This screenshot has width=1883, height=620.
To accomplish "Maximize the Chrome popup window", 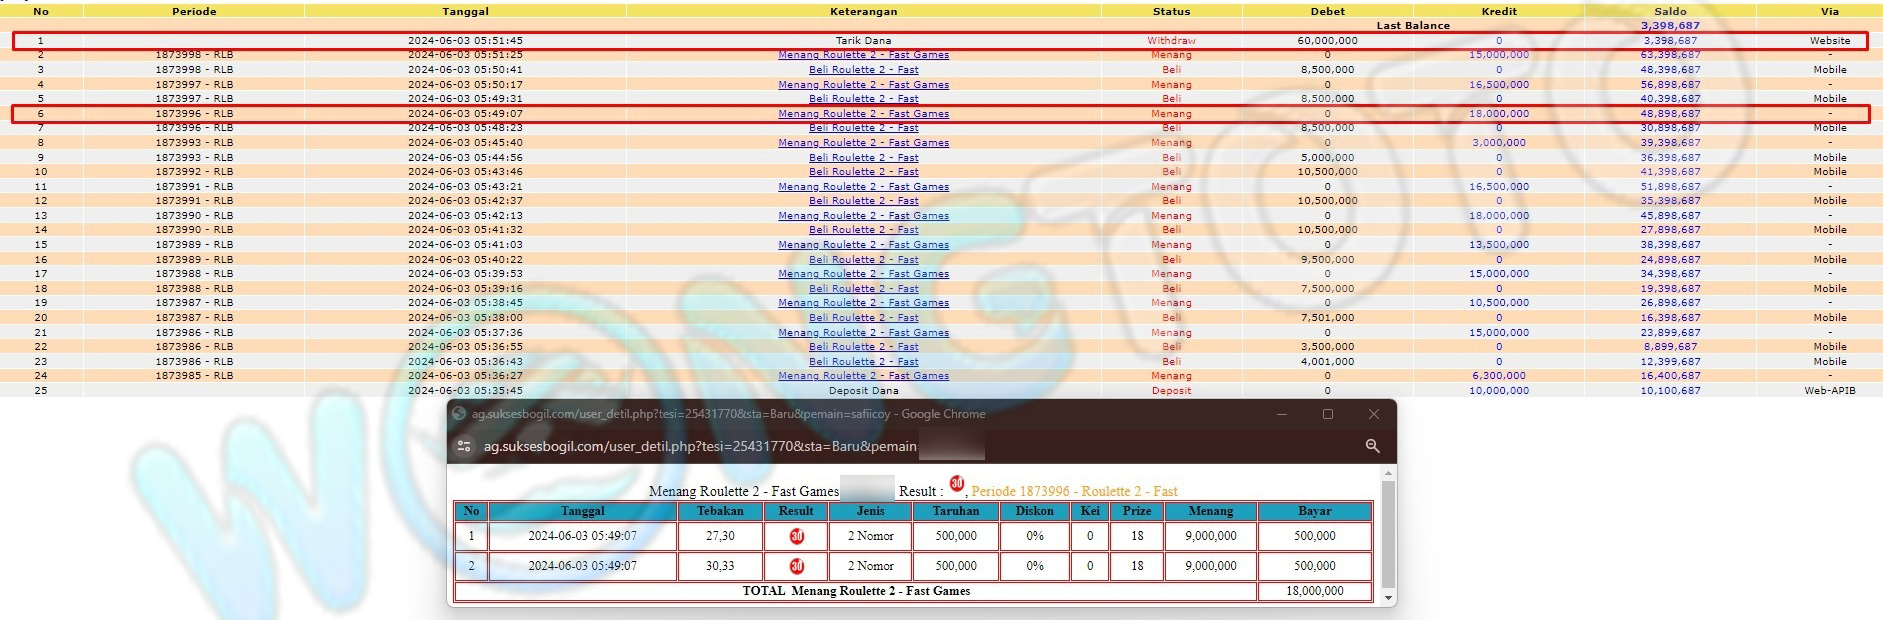I will tap(1328, 414).
